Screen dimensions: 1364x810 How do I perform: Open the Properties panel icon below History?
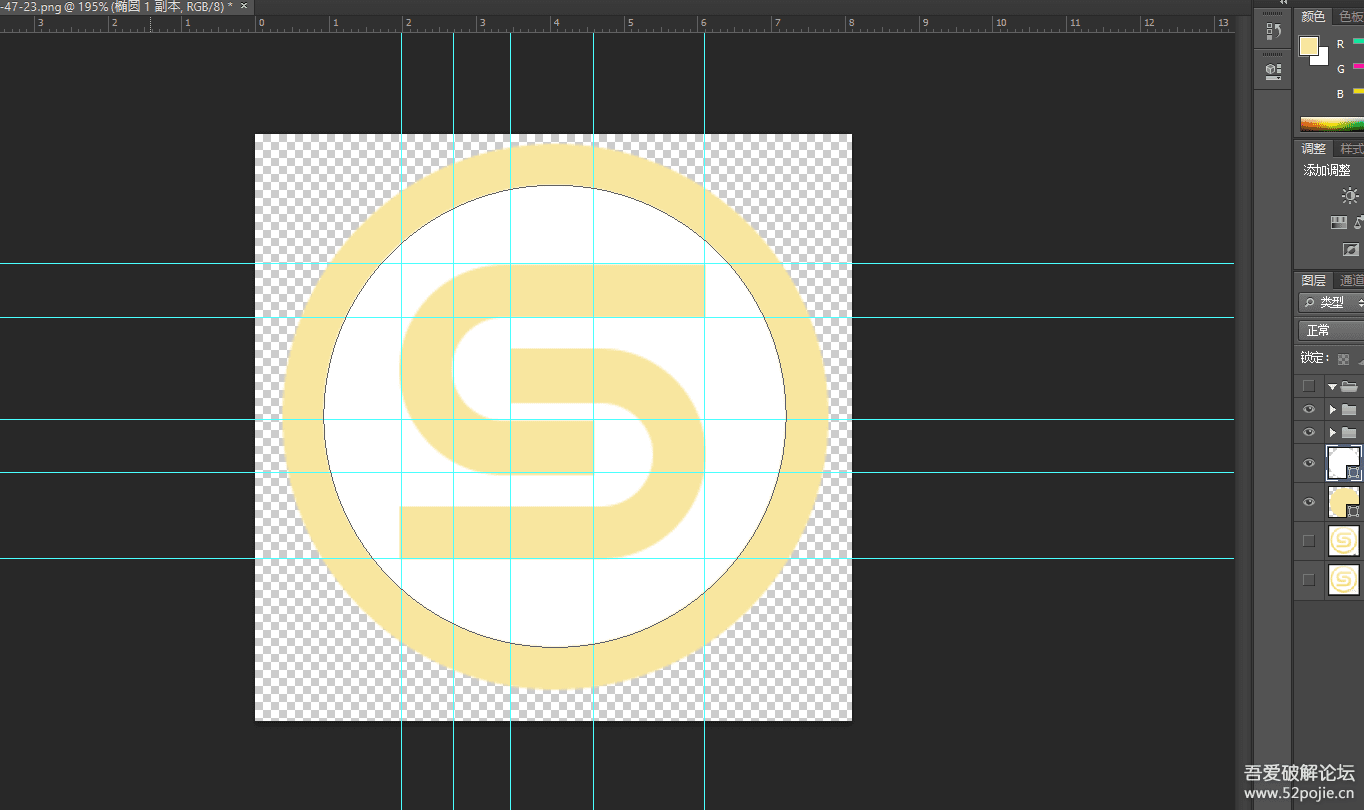[x=1273, y=70]
